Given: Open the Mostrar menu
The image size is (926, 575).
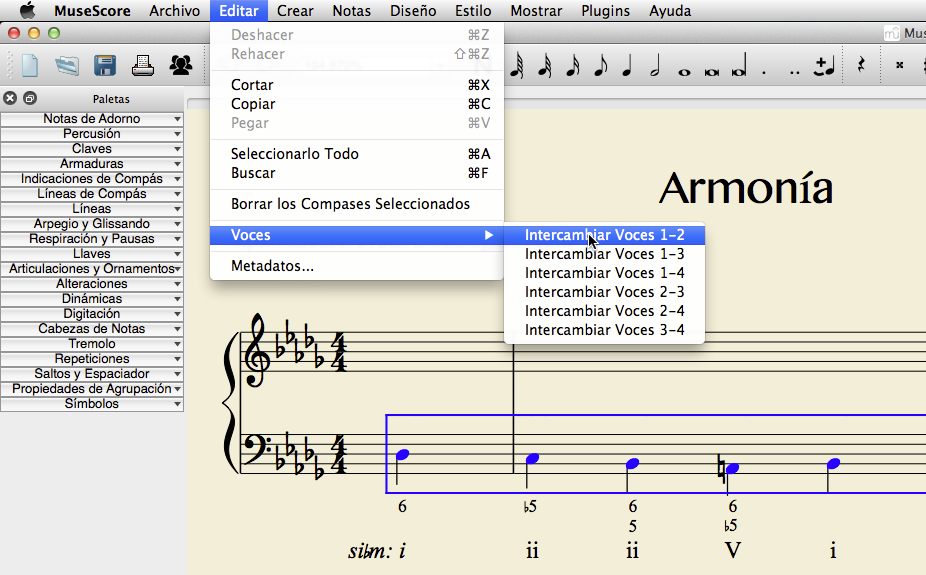Looking at the screenshot, I should pyautogui.click(x=536, y=11).
